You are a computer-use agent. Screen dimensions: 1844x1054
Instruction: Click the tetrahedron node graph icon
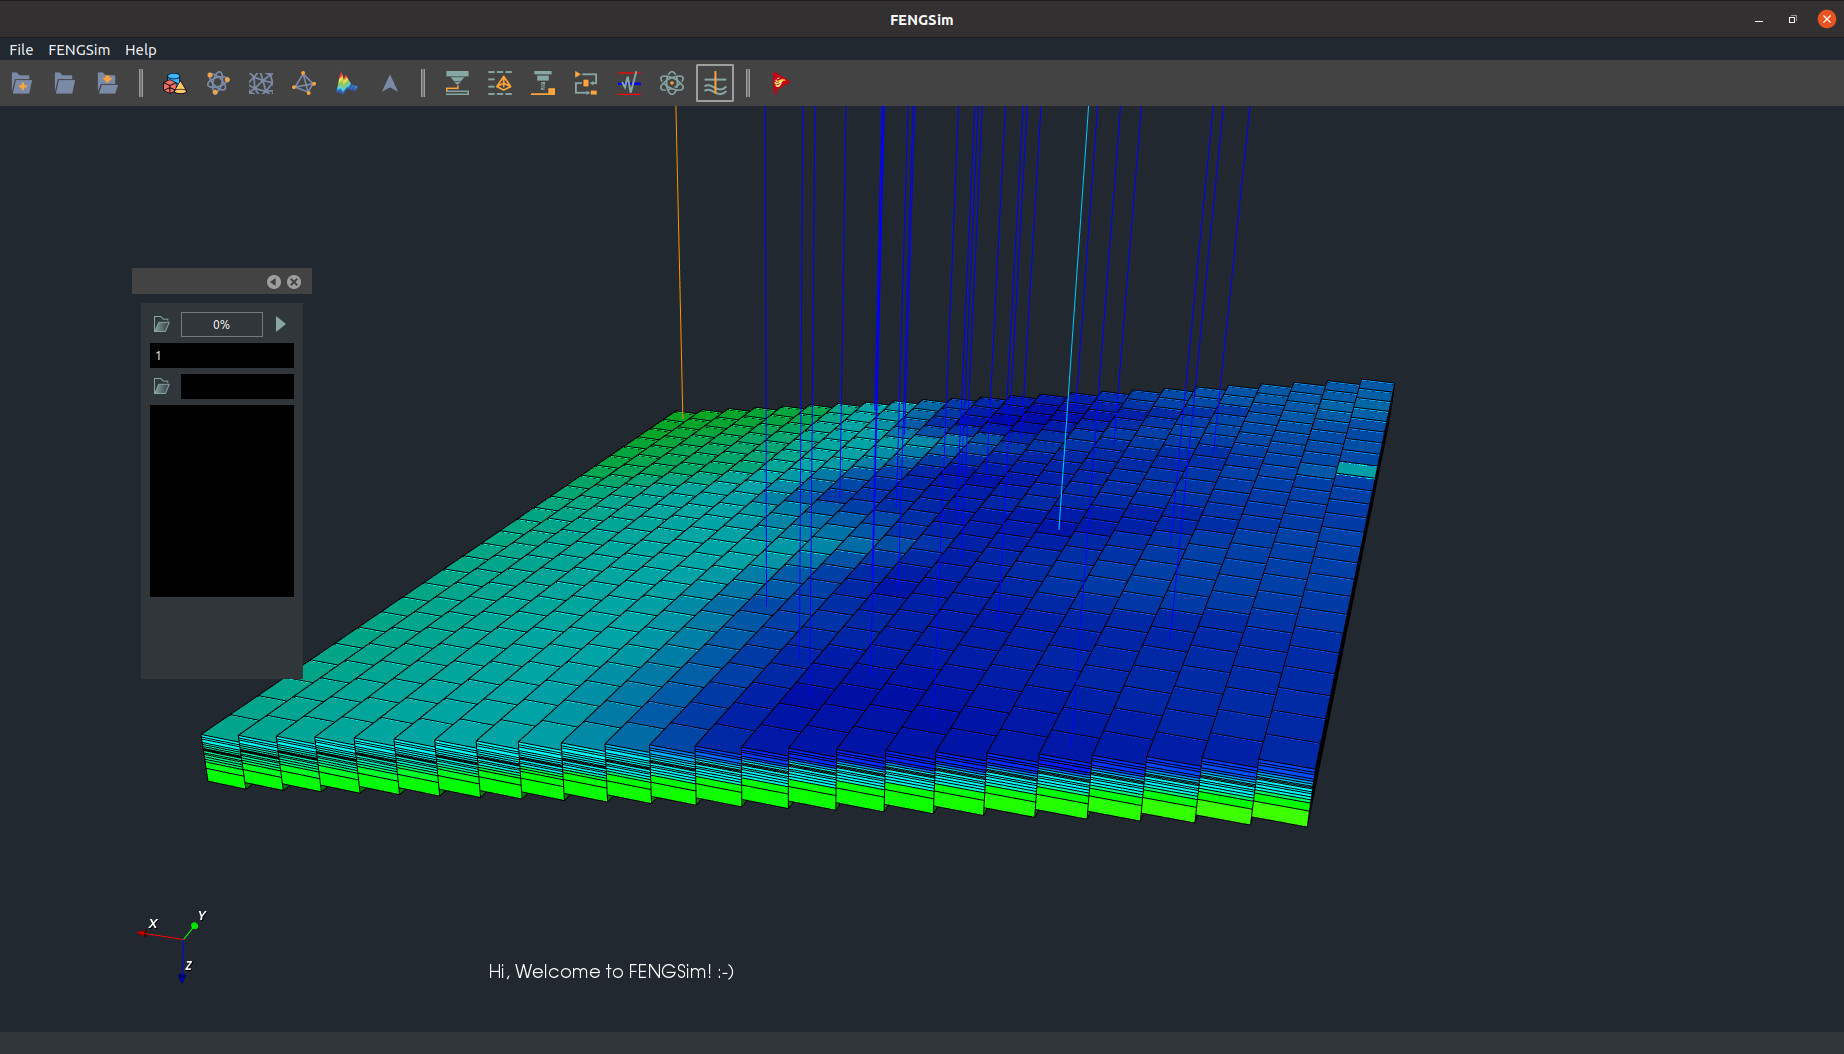tap(304, 84)
